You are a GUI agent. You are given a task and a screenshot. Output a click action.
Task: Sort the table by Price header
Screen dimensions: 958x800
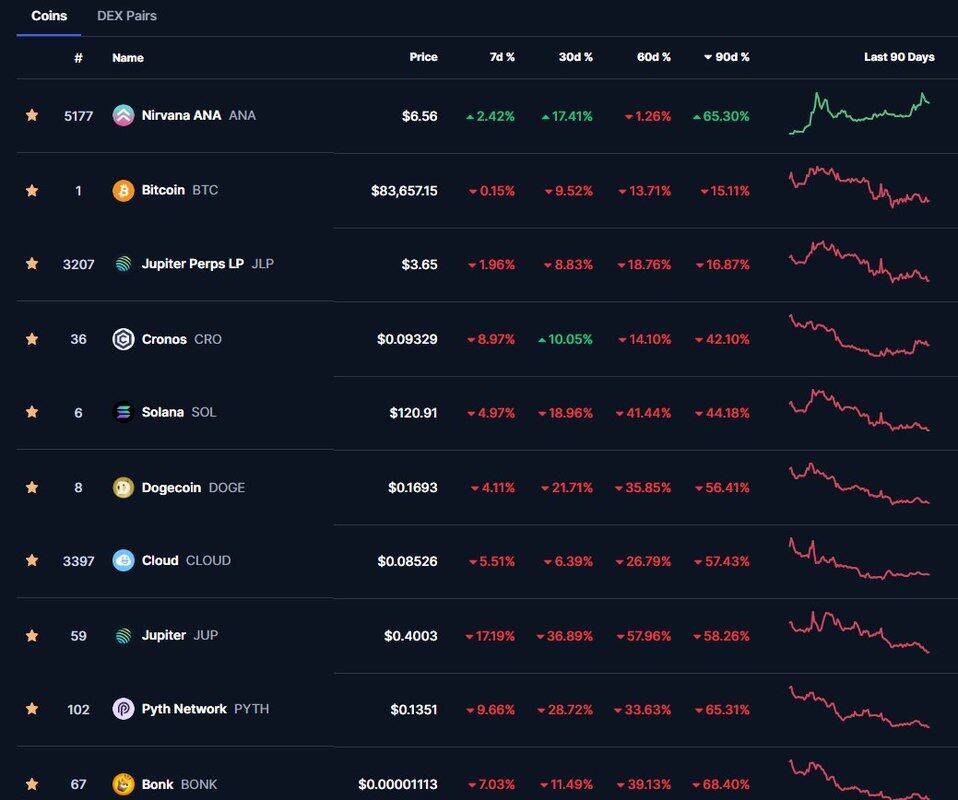(x=423, y=57)
